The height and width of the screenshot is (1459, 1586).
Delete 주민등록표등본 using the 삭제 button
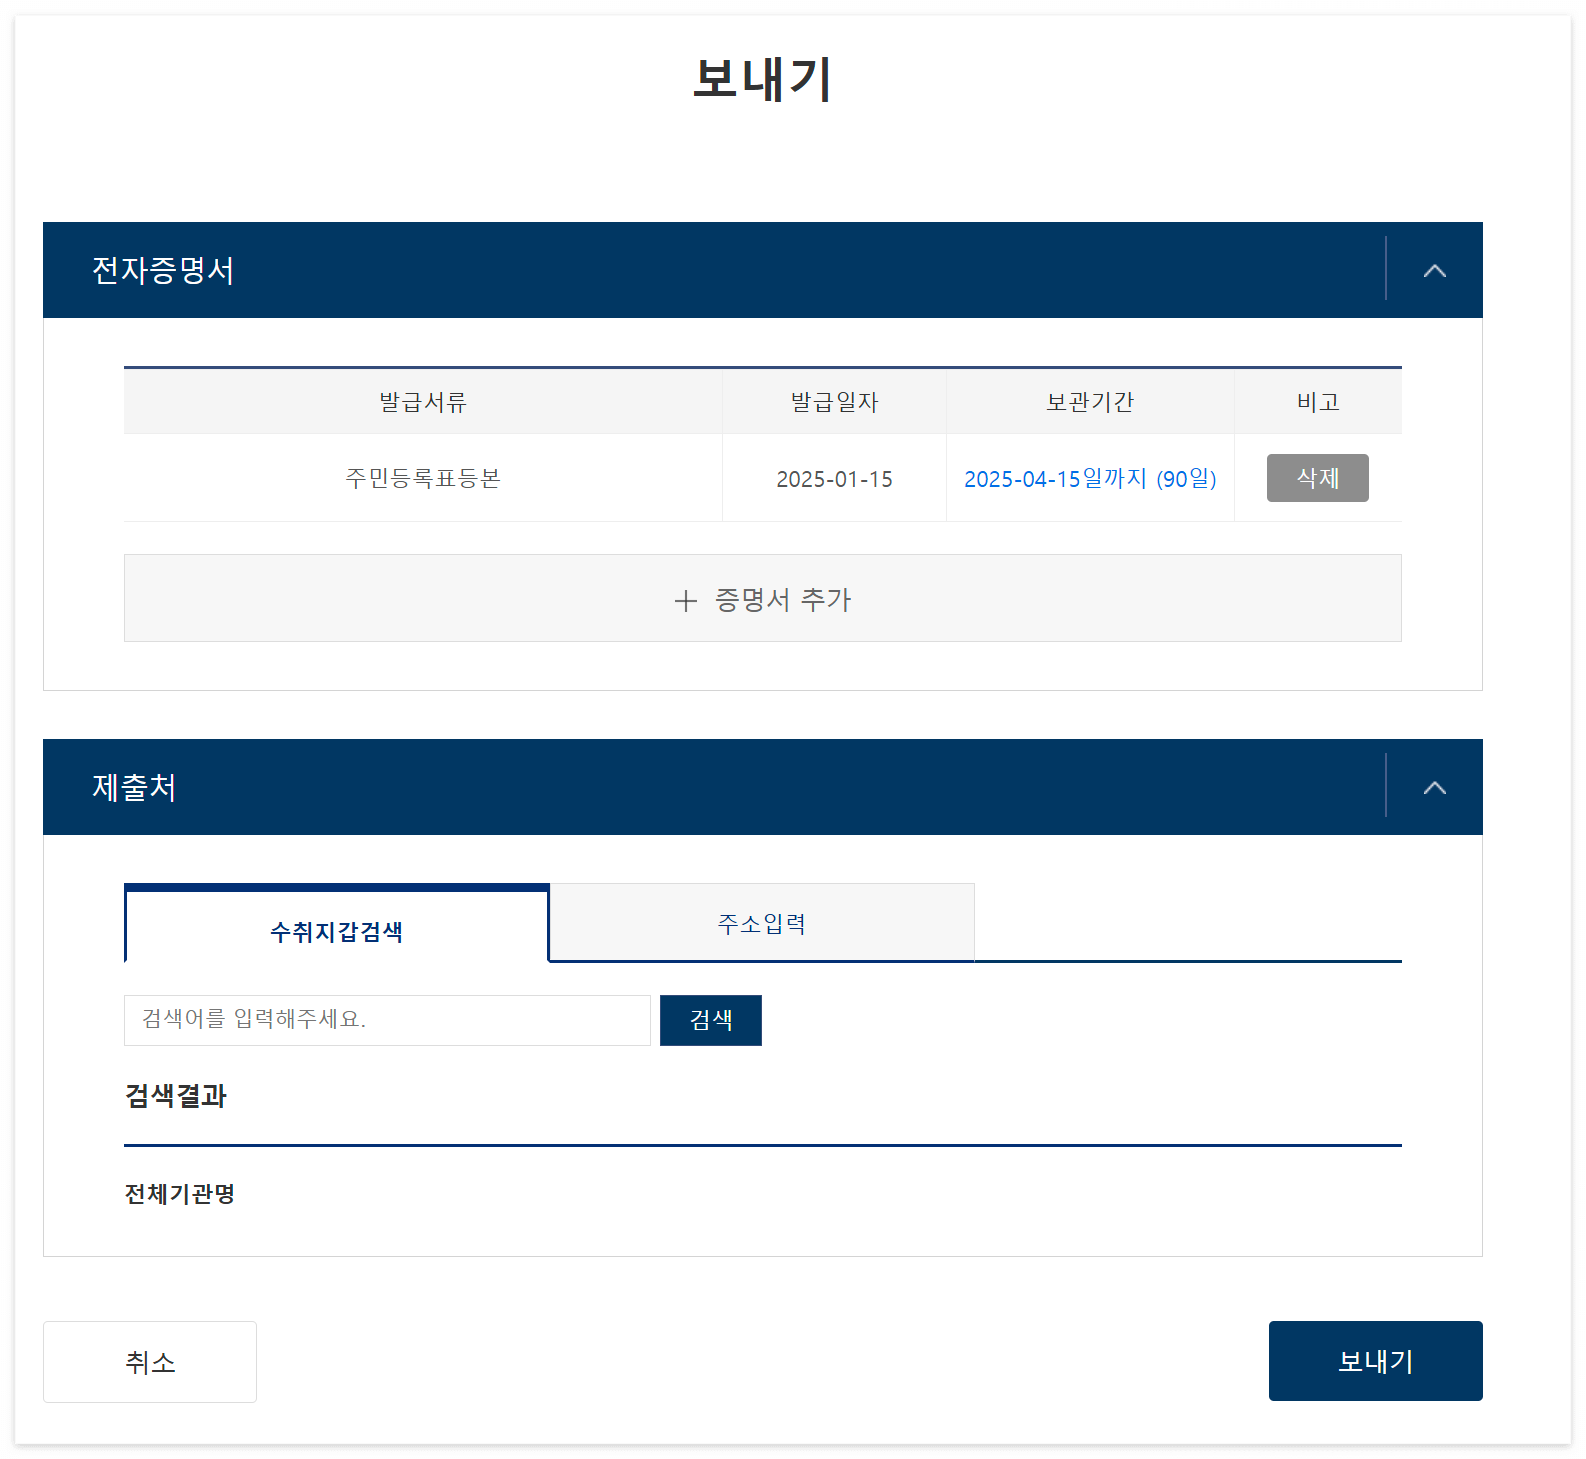click(x=1317, y=478)
